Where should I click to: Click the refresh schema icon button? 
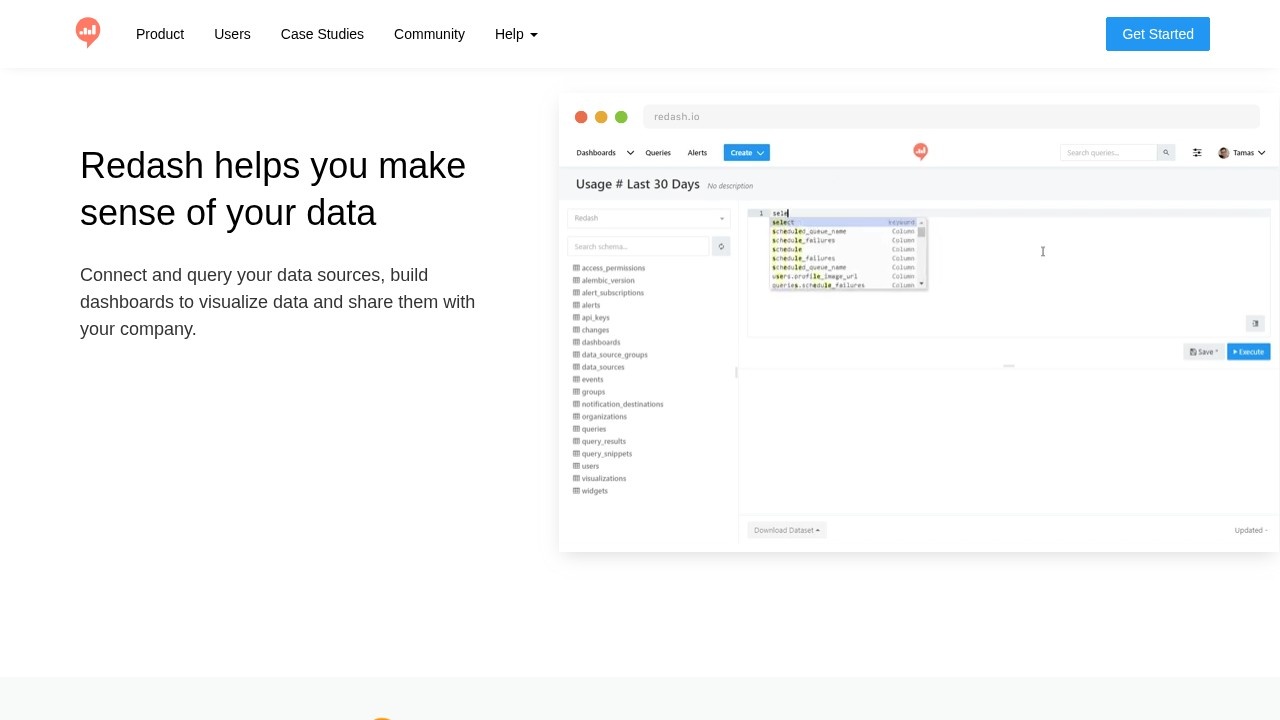click(721, 246)
